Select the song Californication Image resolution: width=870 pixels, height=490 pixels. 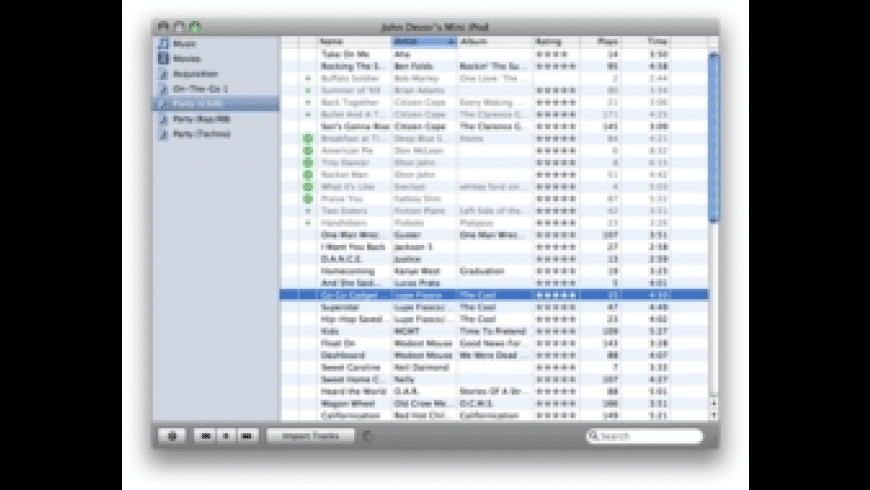[351, 416]
